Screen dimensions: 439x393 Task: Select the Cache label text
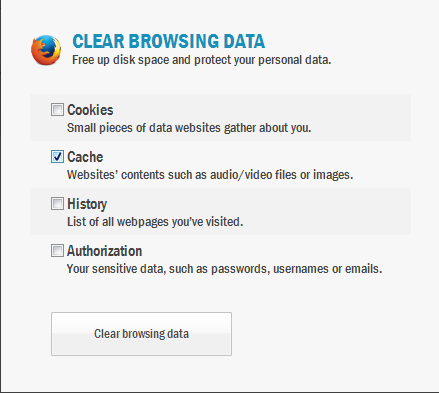85,157
